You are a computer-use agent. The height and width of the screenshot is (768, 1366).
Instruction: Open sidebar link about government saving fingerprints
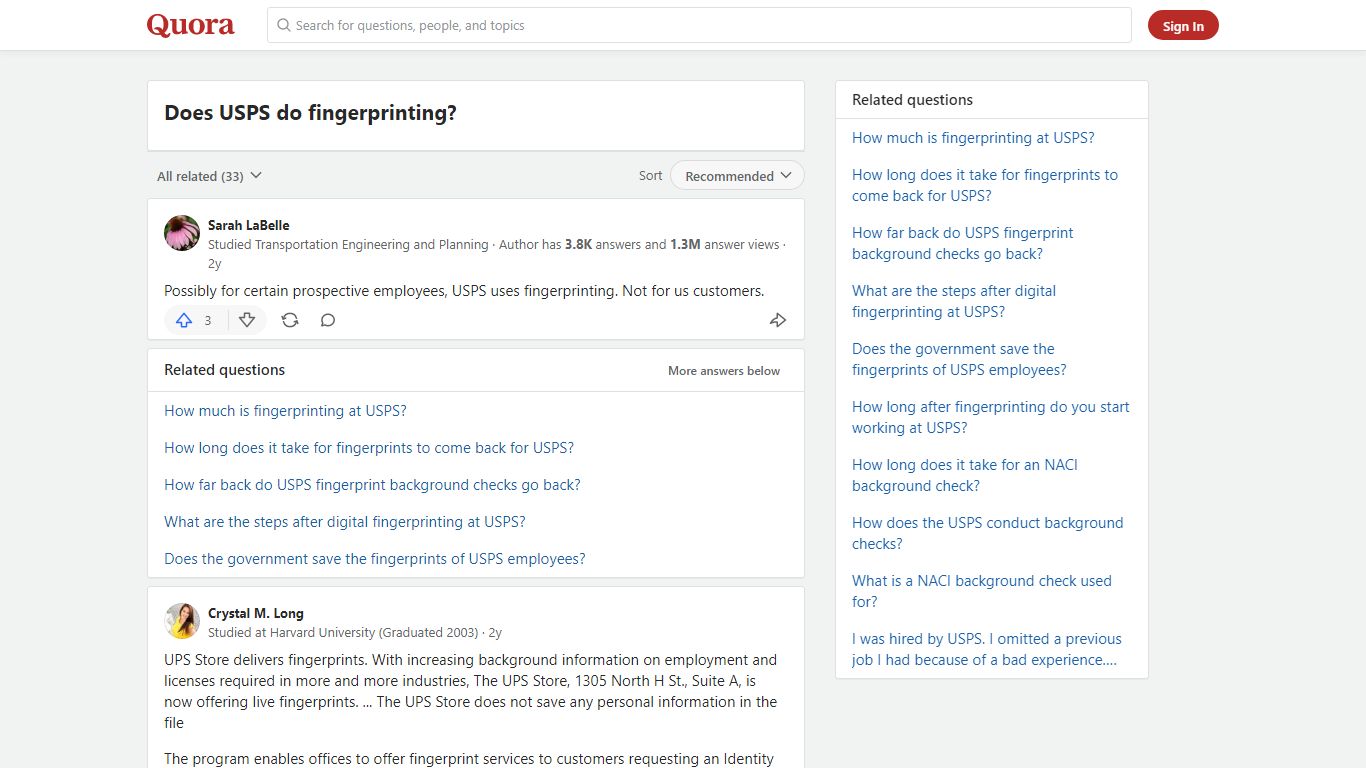point(959,359)
